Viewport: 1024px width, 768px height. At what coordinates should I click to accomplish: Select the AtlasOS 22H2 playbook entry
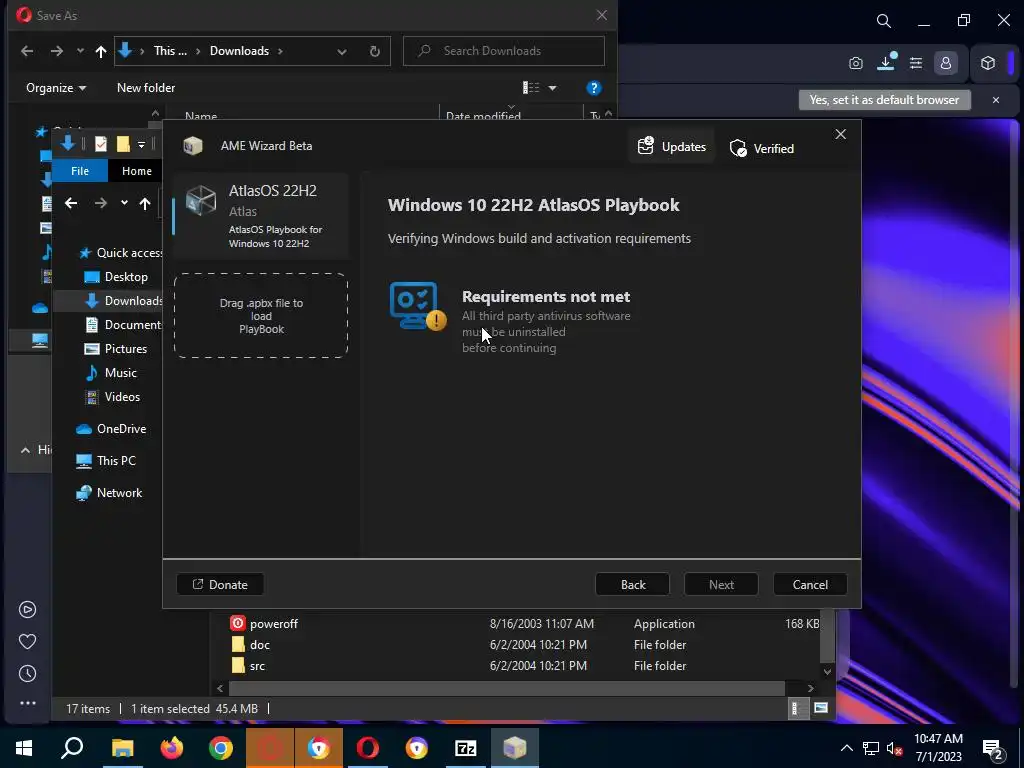pyautogui.click(x=261, y=216)
